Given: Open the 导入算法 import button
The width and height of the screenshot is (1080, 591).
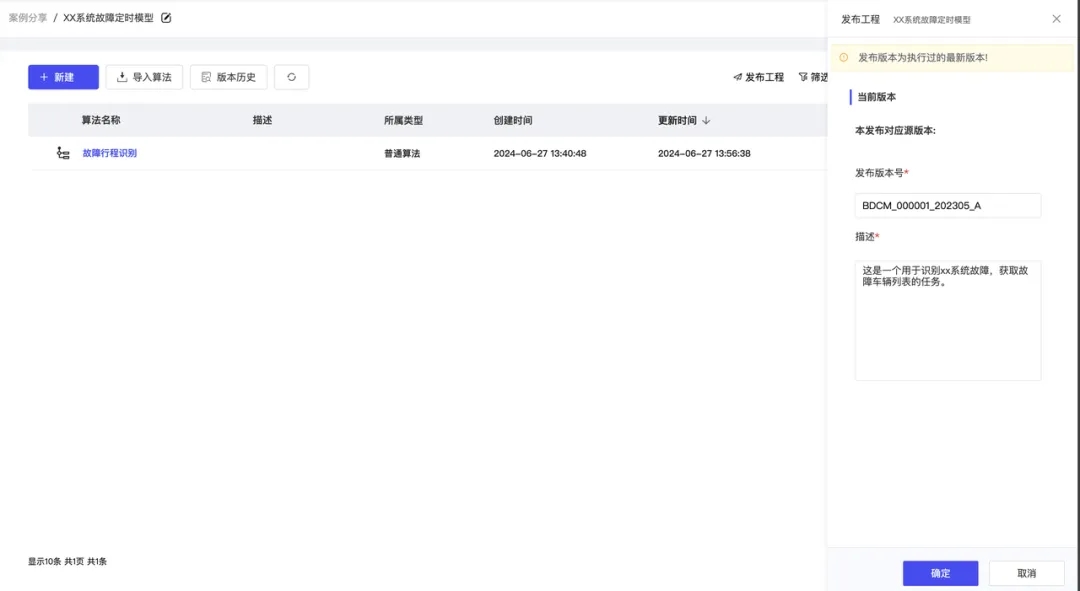Looking at the screenshot, I should tap(144, 77).
